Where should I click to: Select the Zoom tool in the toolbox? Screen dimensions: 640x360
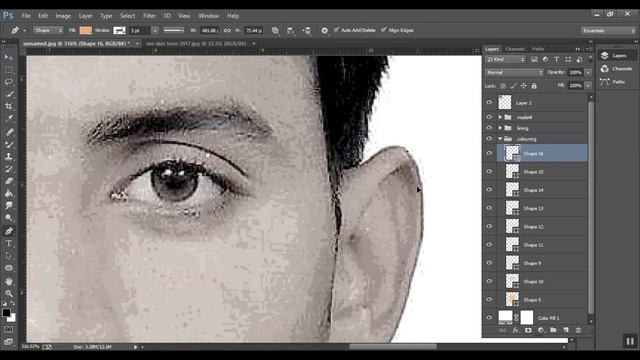click(x=9, y=293)
